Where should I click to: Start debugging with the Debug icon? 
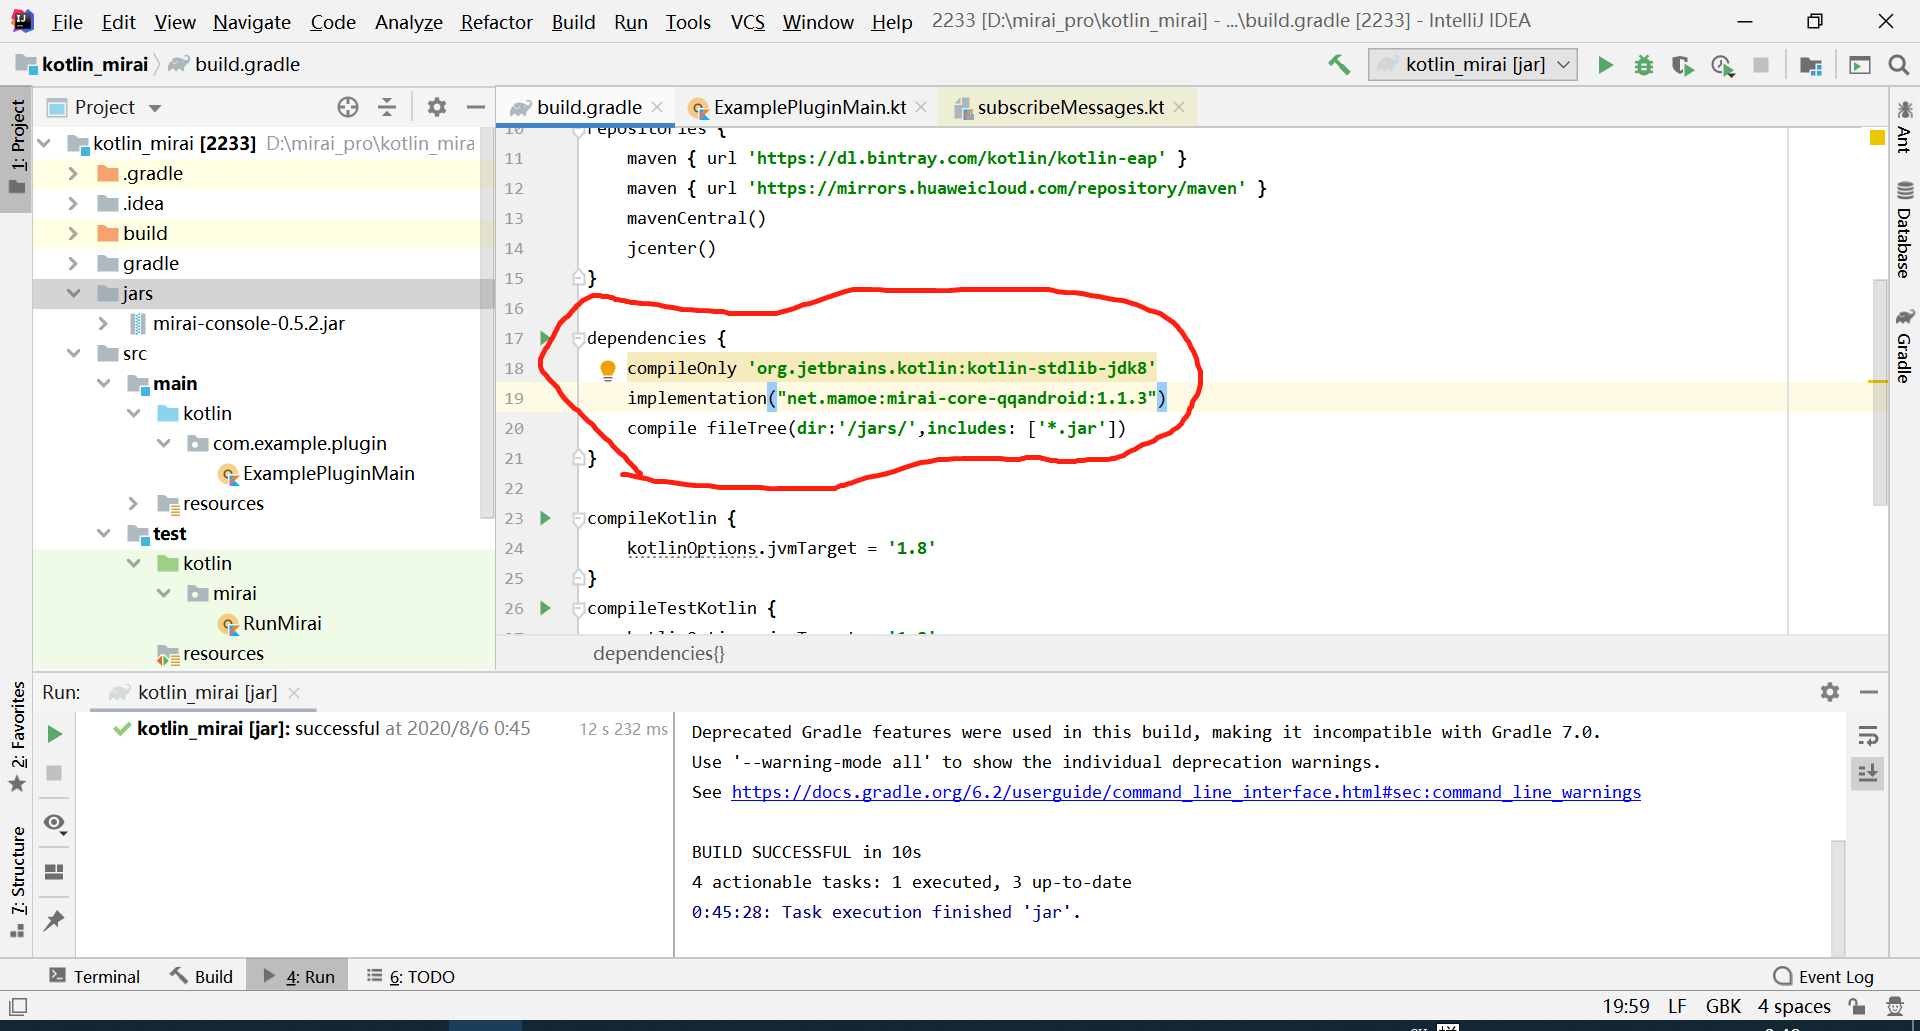tap(1643, 64)
